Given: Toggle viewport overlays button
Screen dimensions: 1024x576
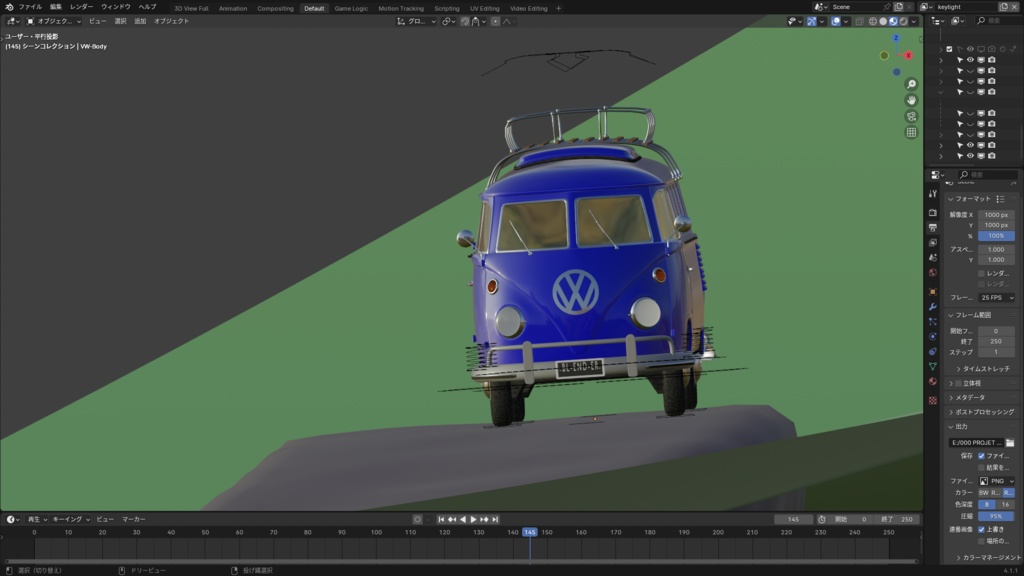Looking at the screenshot, I should click(x=835, y=22).
